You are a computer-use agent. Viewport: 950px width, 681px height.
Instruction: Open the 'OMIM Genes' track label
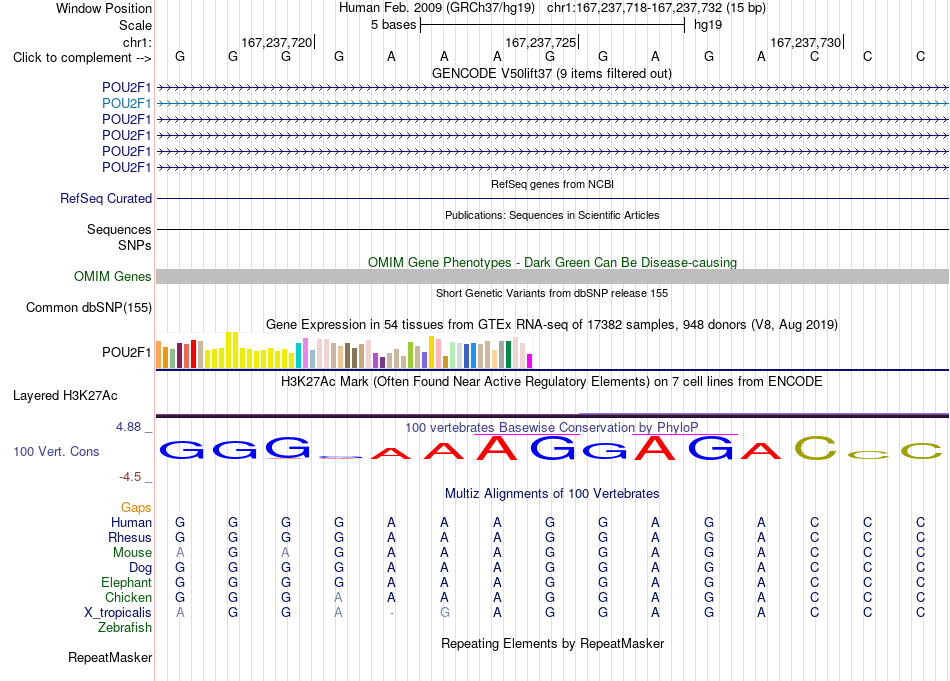pos(112,276)
